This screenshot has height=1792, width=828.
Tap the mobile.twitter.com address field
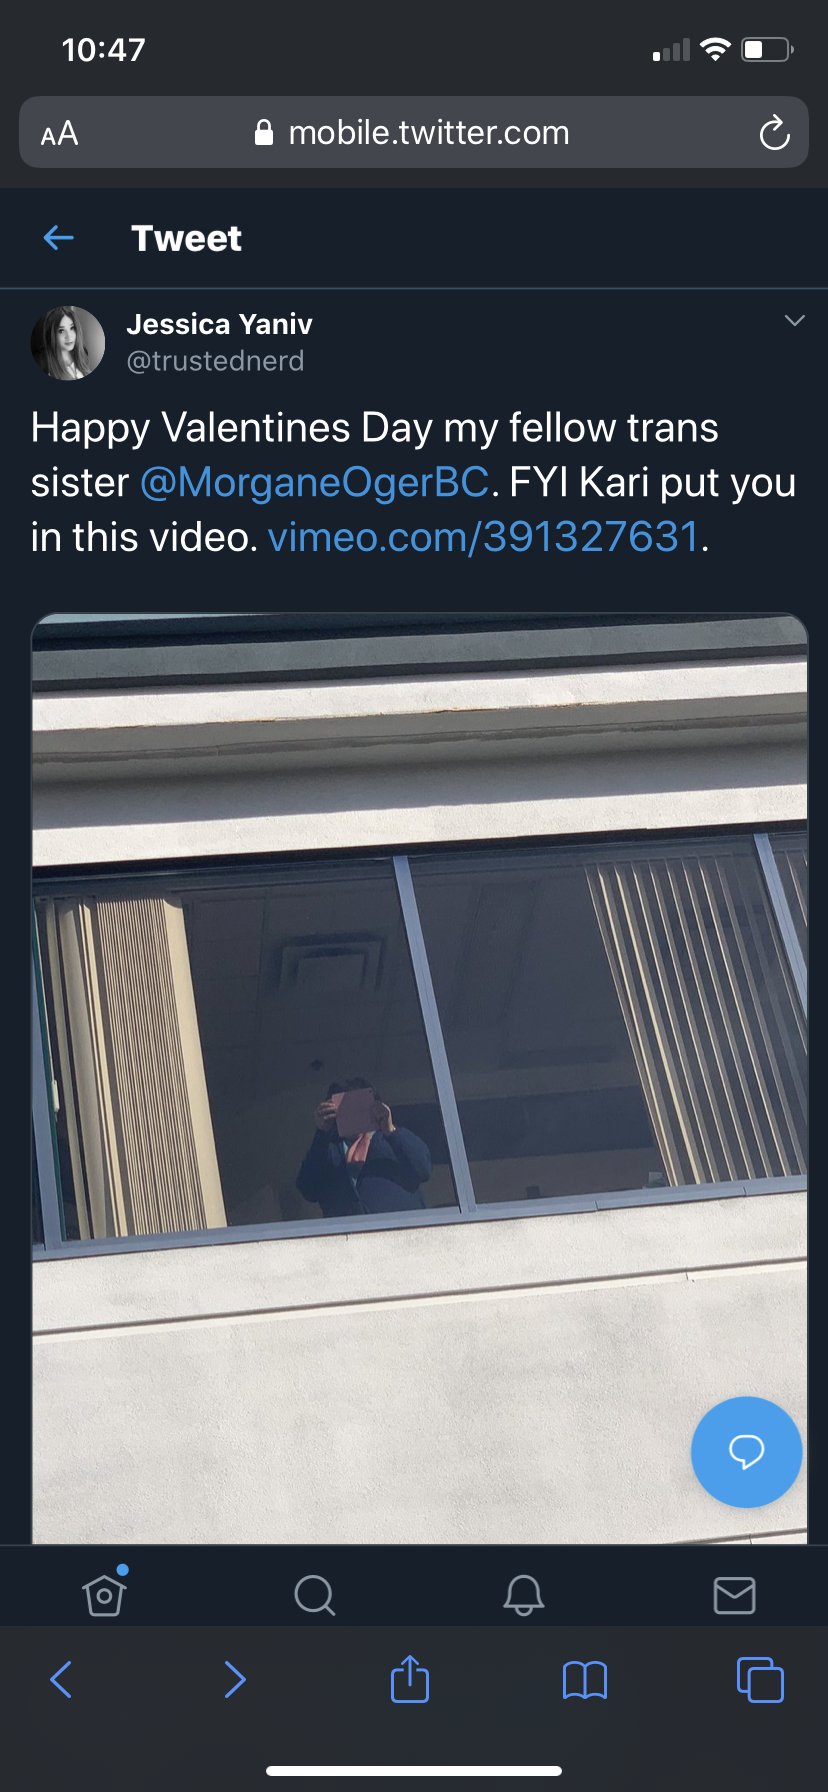tap(414, 132)
